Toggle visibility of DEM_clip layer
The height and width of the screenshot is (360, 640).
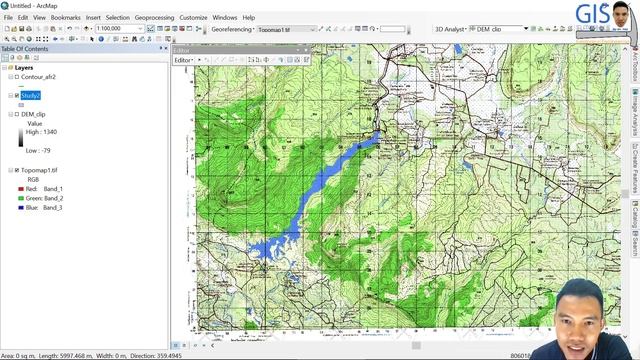point(17,114)
